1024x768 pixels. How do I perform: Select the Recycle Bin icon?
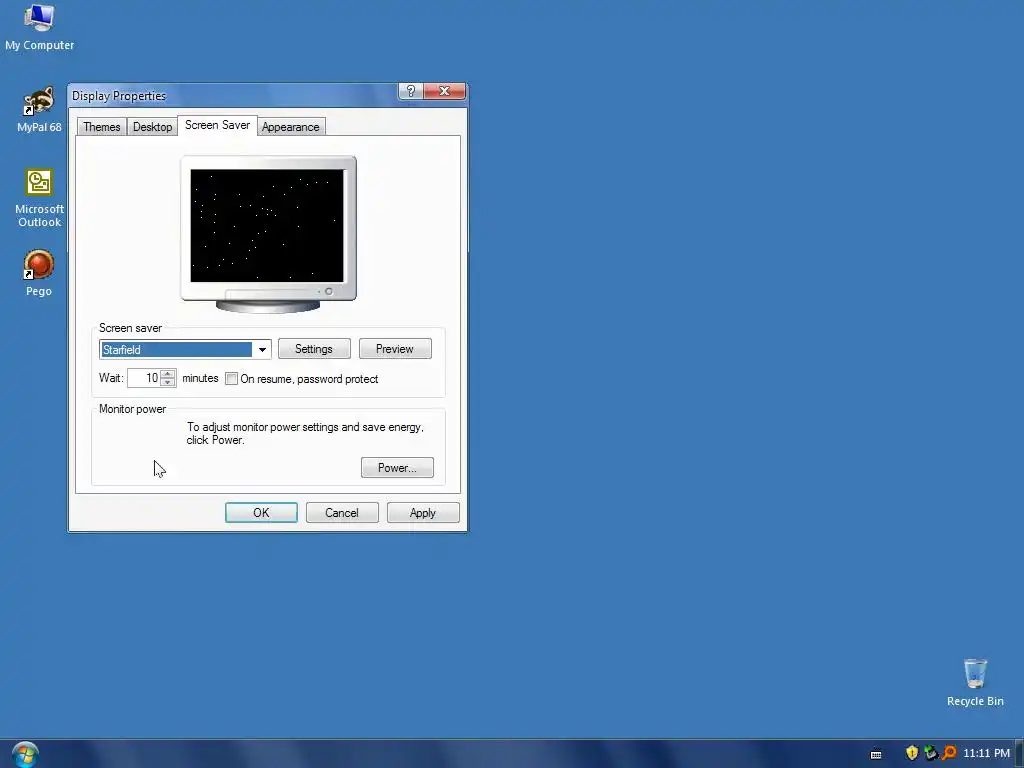(974, 682)
